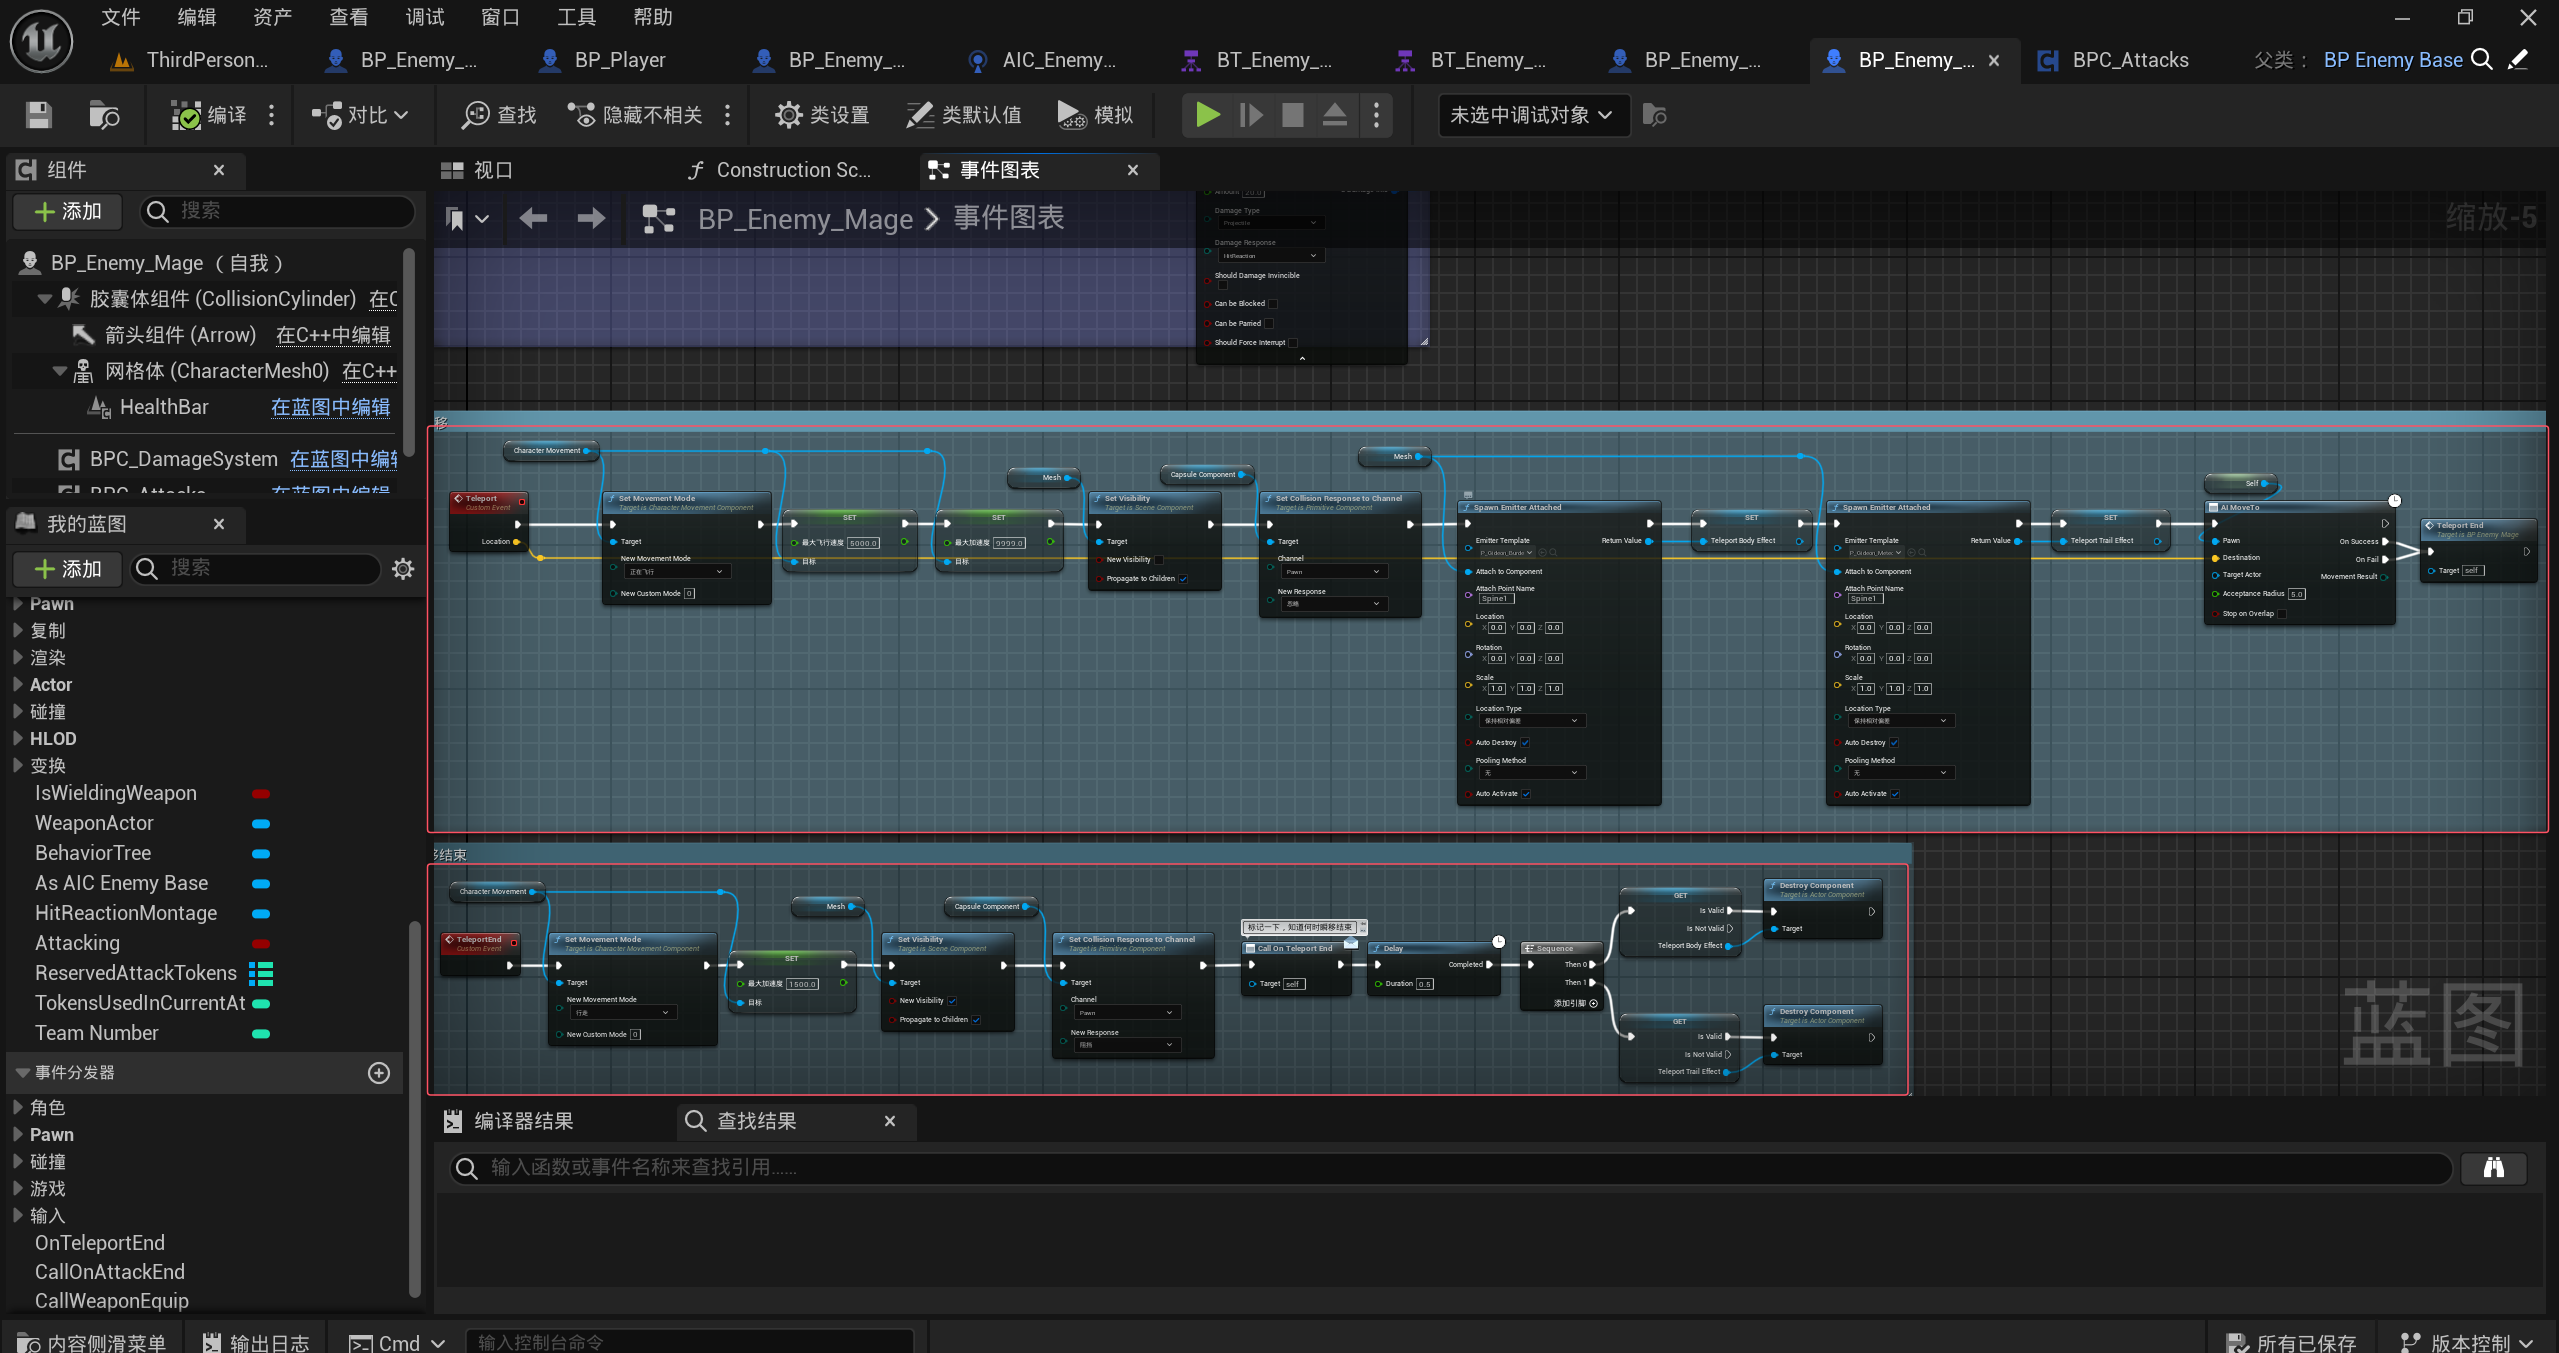Open browse to asset in content browser icon
The width and height of the screenshot is (2559, 1353).
pyautogui.click(x=104, y=115)
